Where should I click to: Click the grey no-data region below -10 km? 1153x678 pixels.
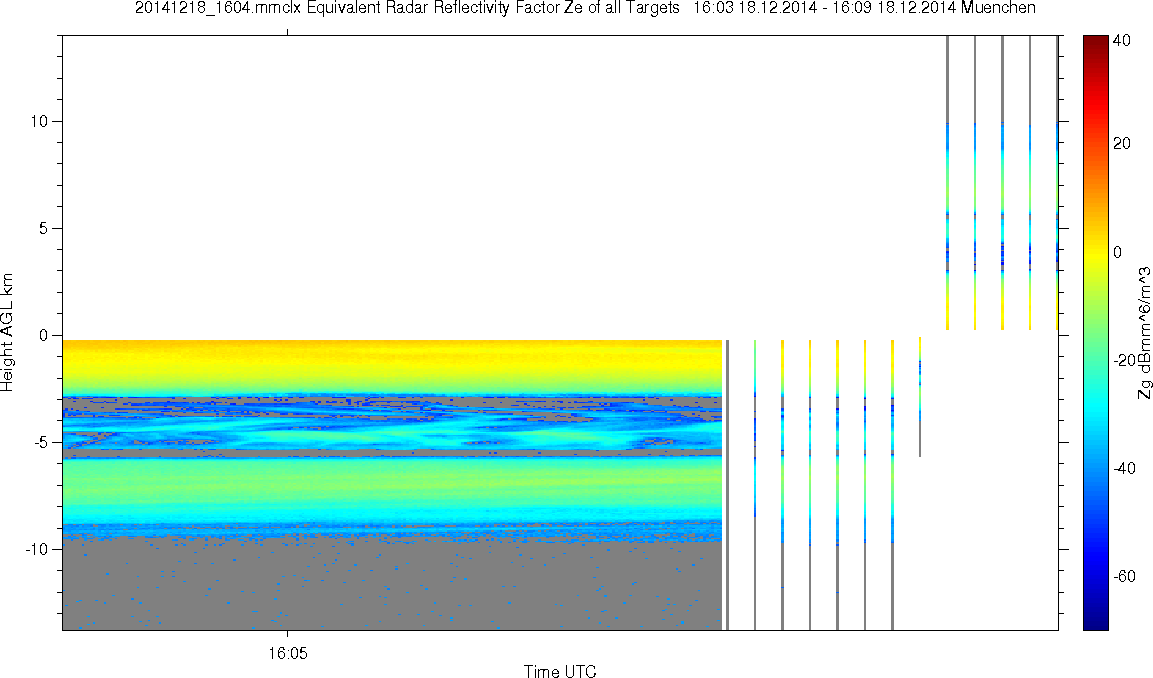pyautogui.click(x=392, y=586)
